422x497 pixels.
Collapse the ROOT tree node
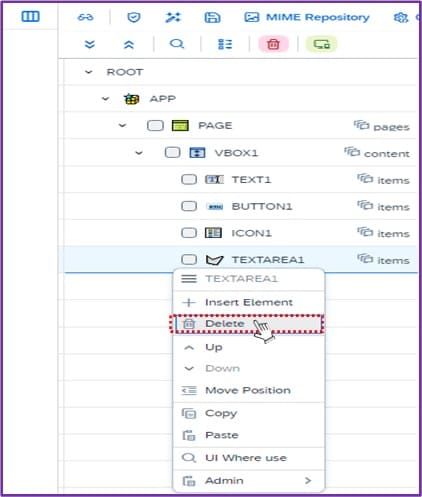(88, 72)
